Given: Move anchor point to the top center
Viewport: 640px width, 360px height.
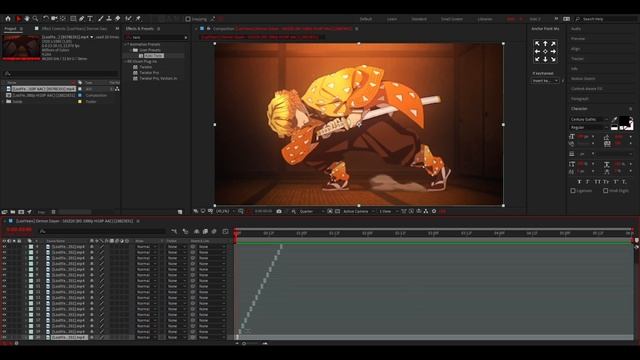Looking at the screenshot, I should tap(545, 44).
